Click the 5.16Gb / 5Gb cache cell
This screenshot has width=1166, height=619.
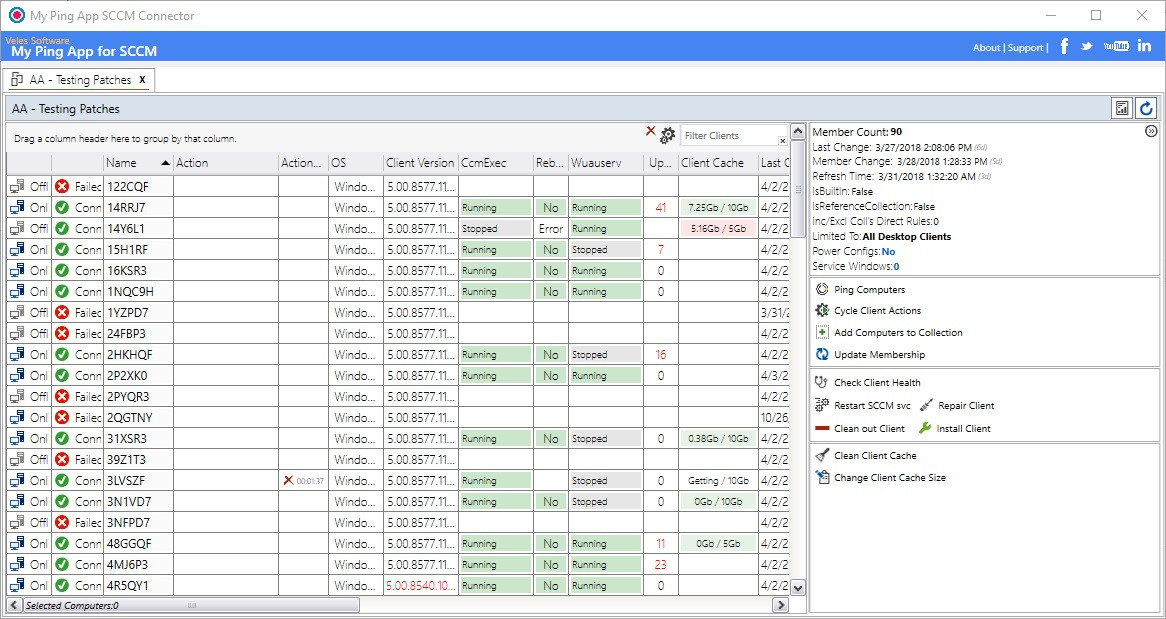coord(718,228)
